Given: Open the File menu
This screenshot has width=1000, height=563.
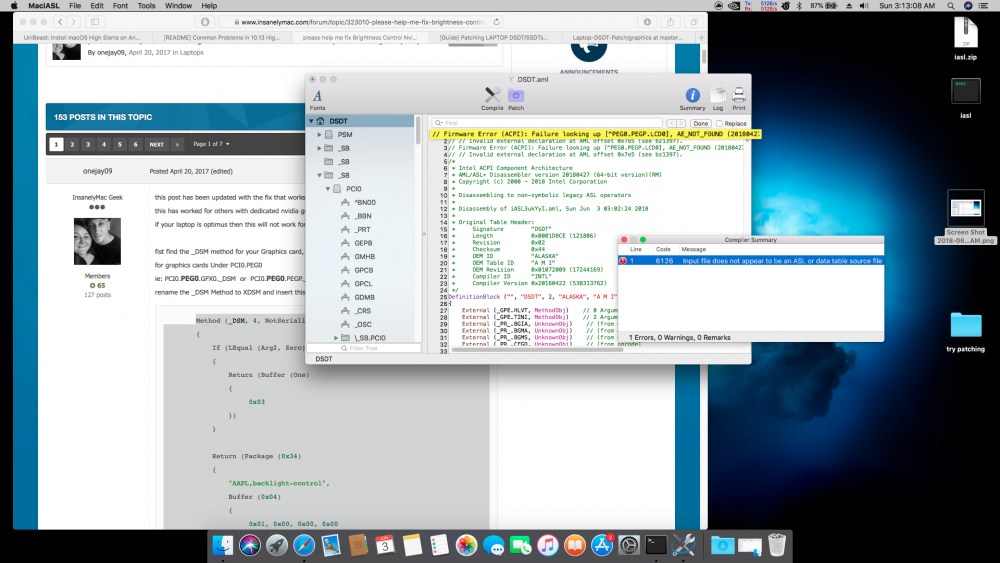Looking at the screenshot, I should pyautogui.click(x=75, y=6).
